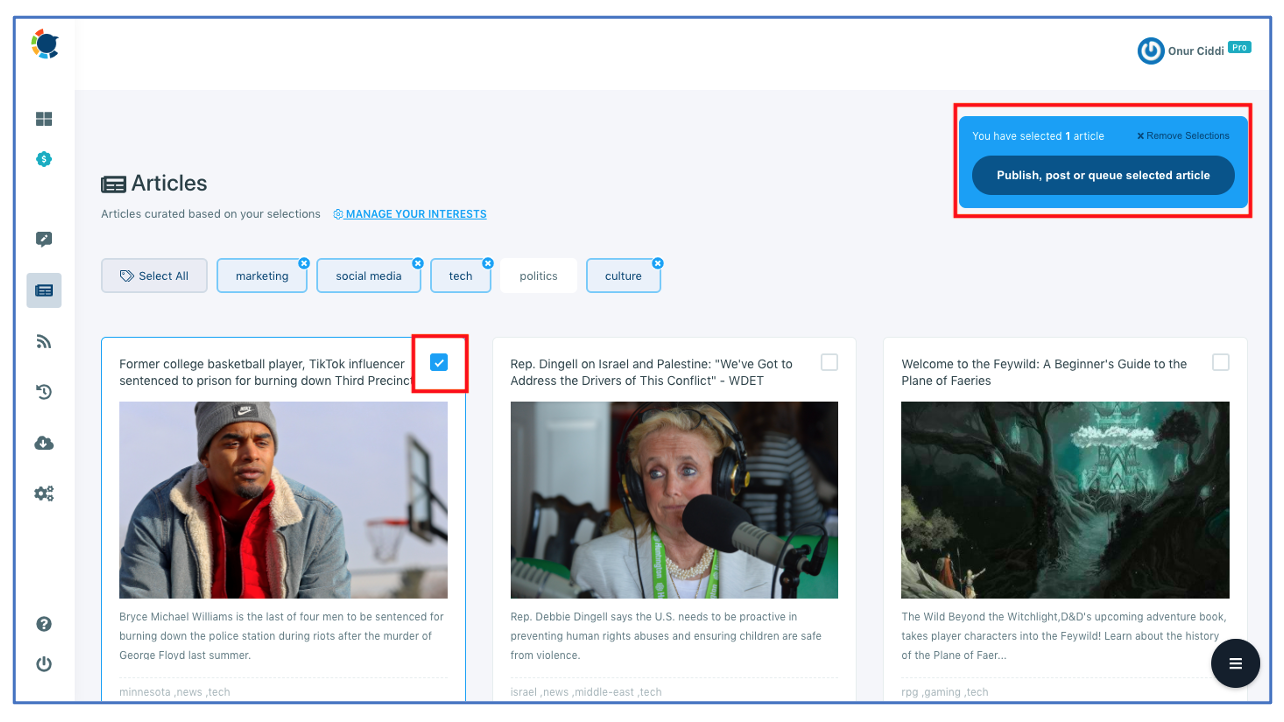Open the compose post icon in sidebar
The width and height of the screenshot is (1284, 722).
[x=44, y=239]
